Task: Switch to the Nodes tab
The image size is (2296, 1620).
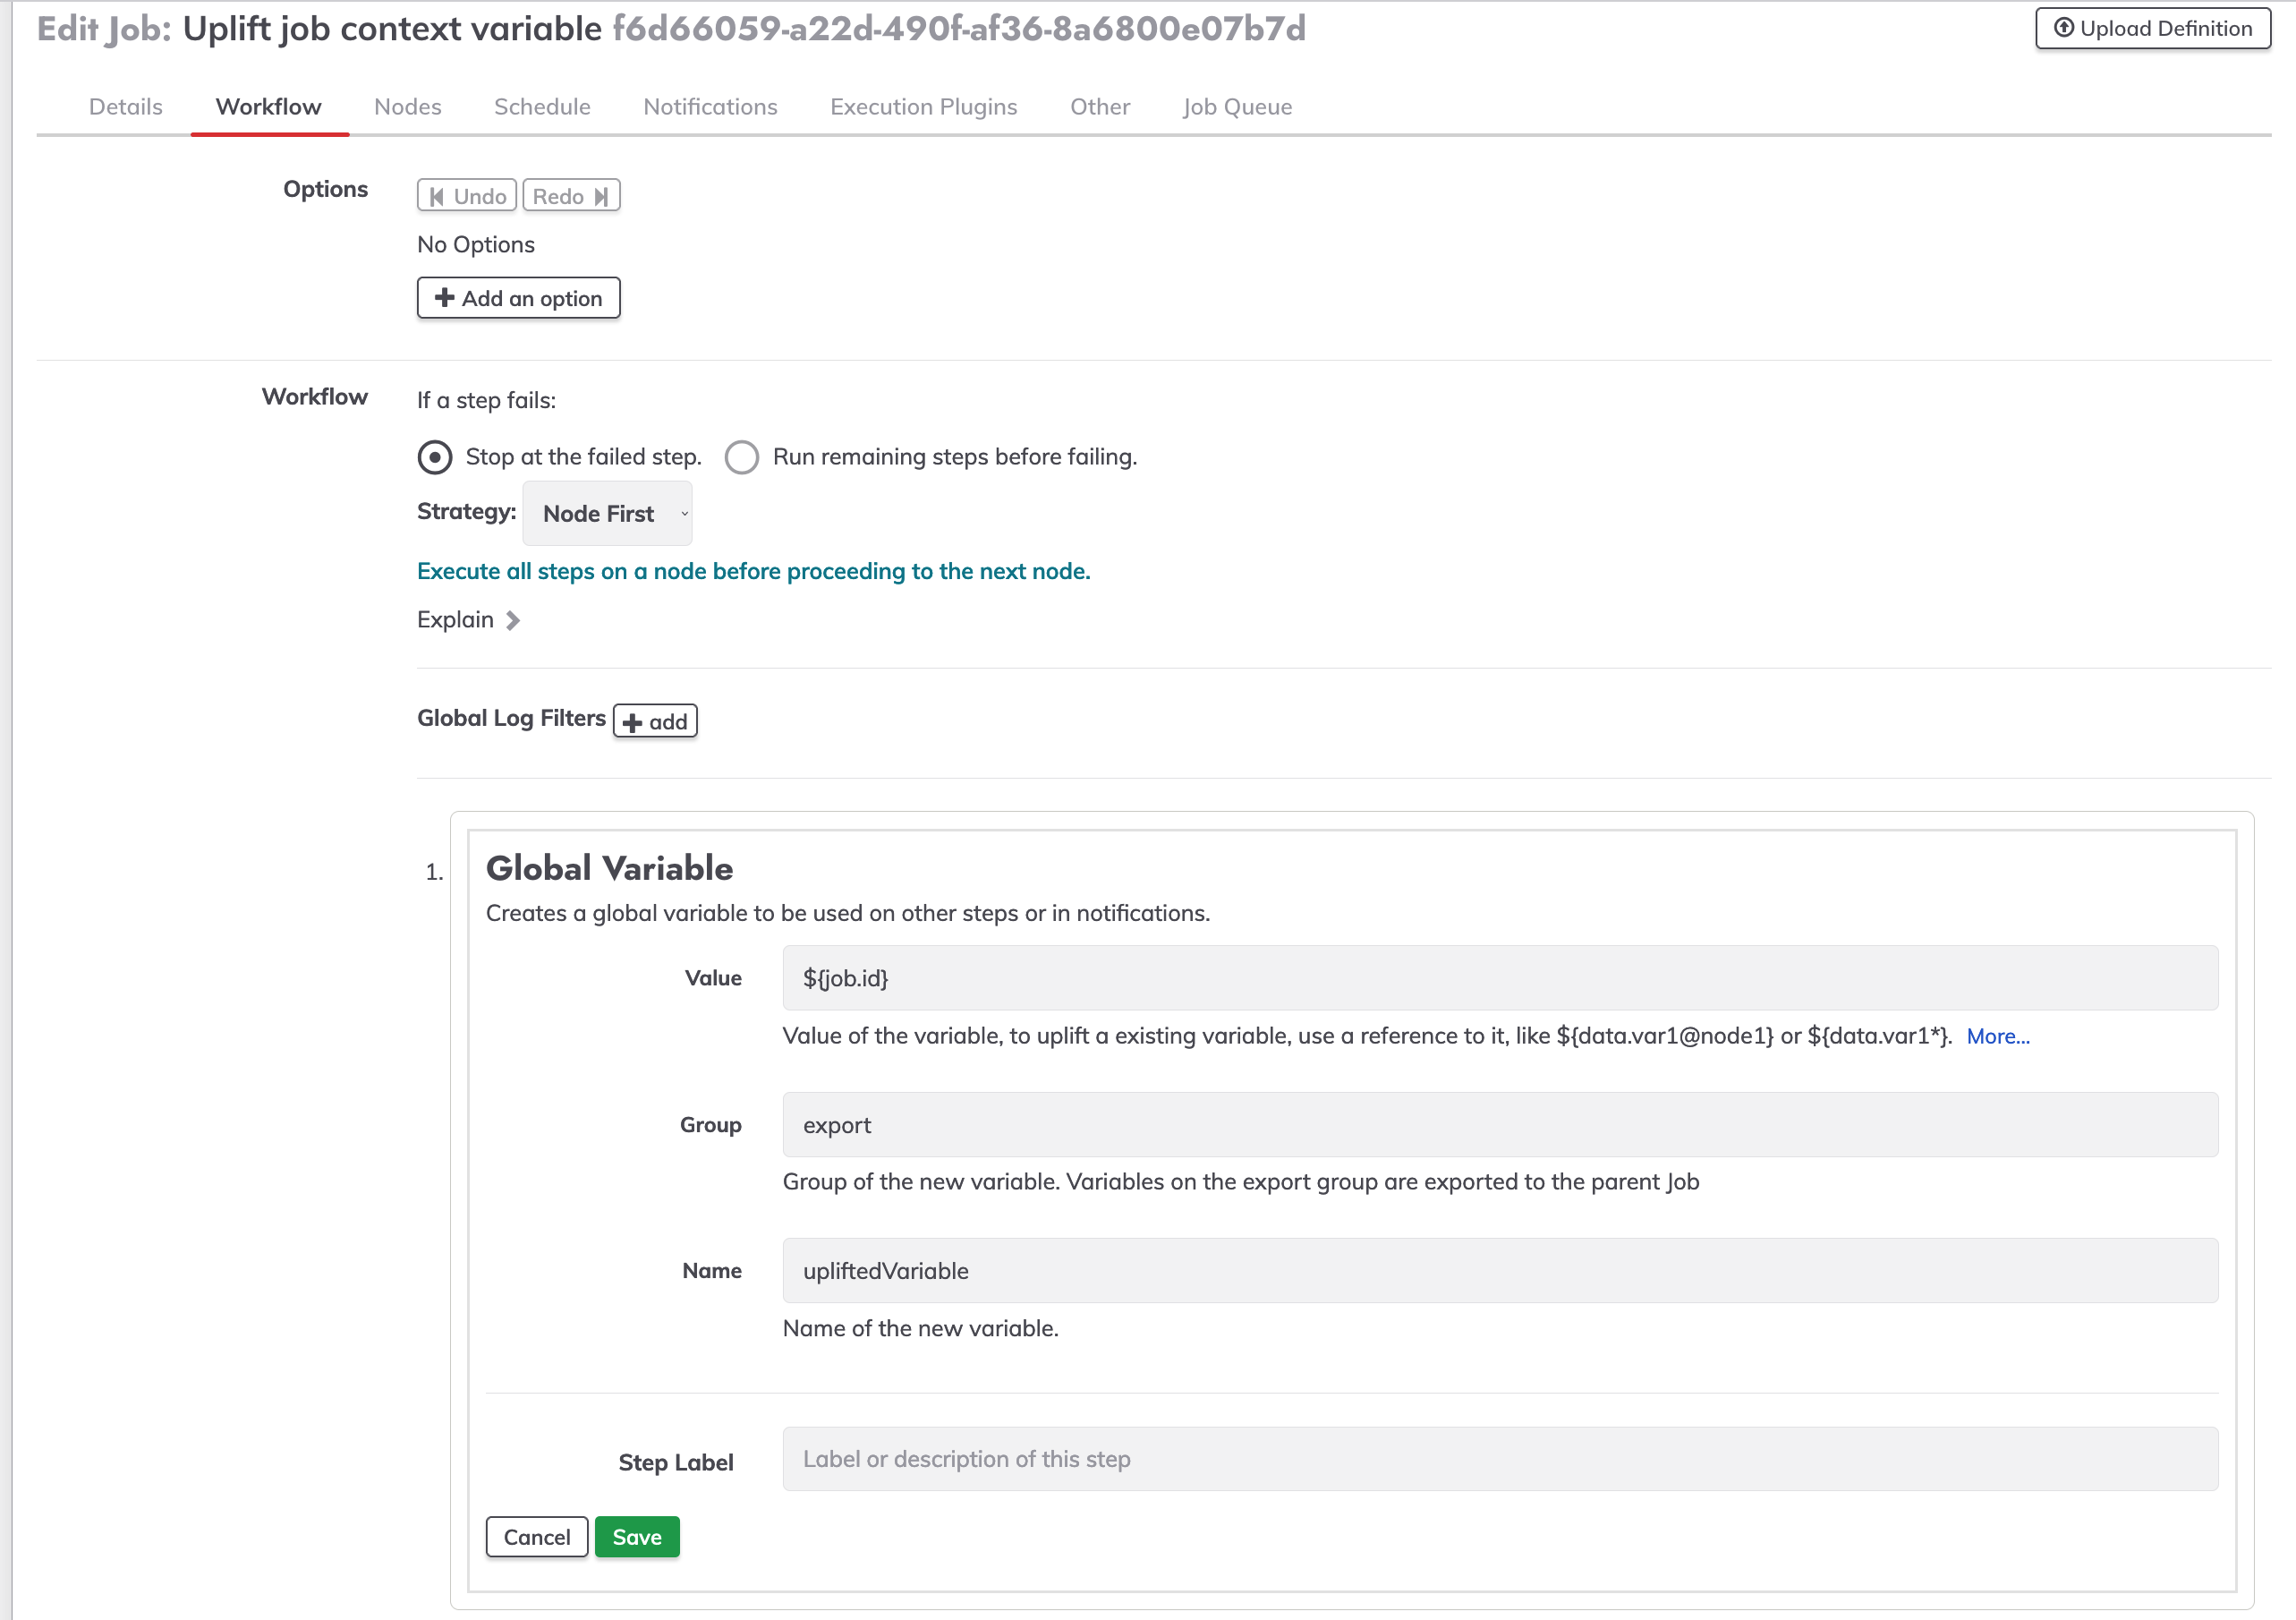Action: 406,107
